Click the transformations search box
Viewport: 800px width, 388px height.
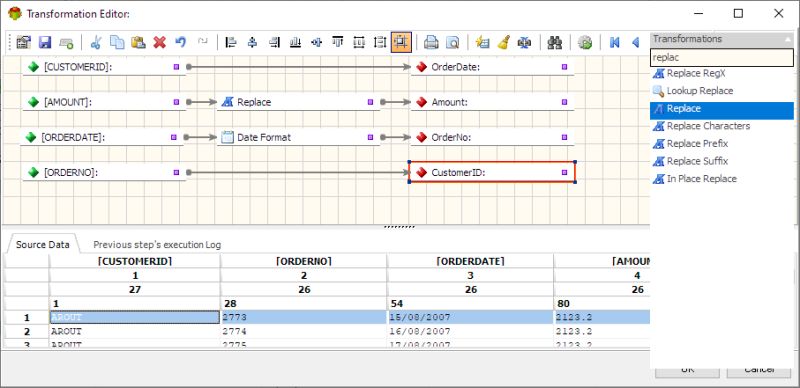[721, 57]
